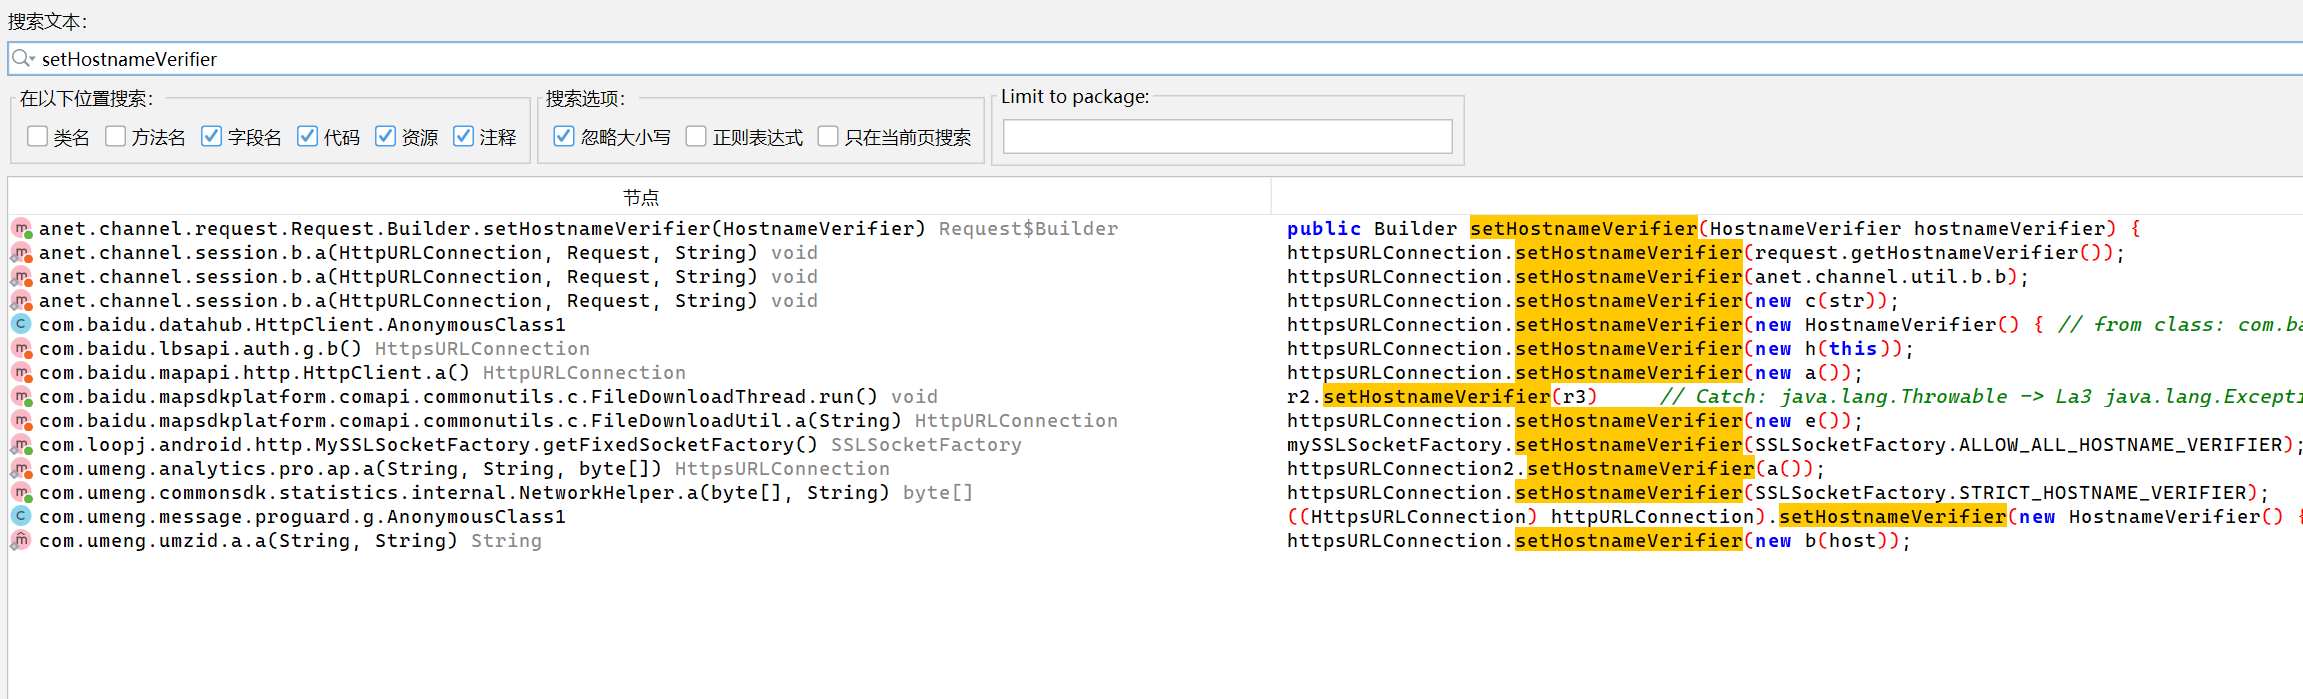The image size is (2303, 699).
Task: Check the 只在当前页搜索 option
Action: 828,137
